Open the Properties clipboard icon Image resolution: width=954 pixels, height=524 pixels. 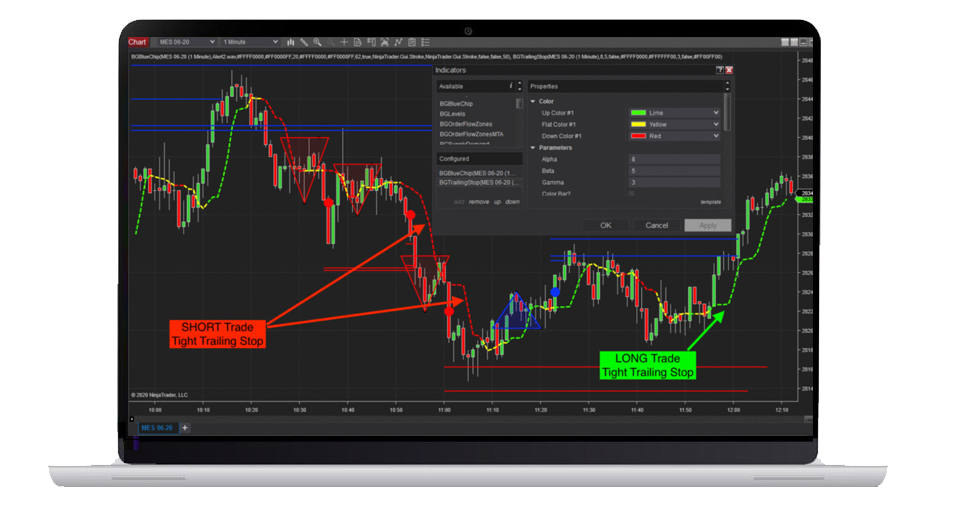click(x=412, y=42)
